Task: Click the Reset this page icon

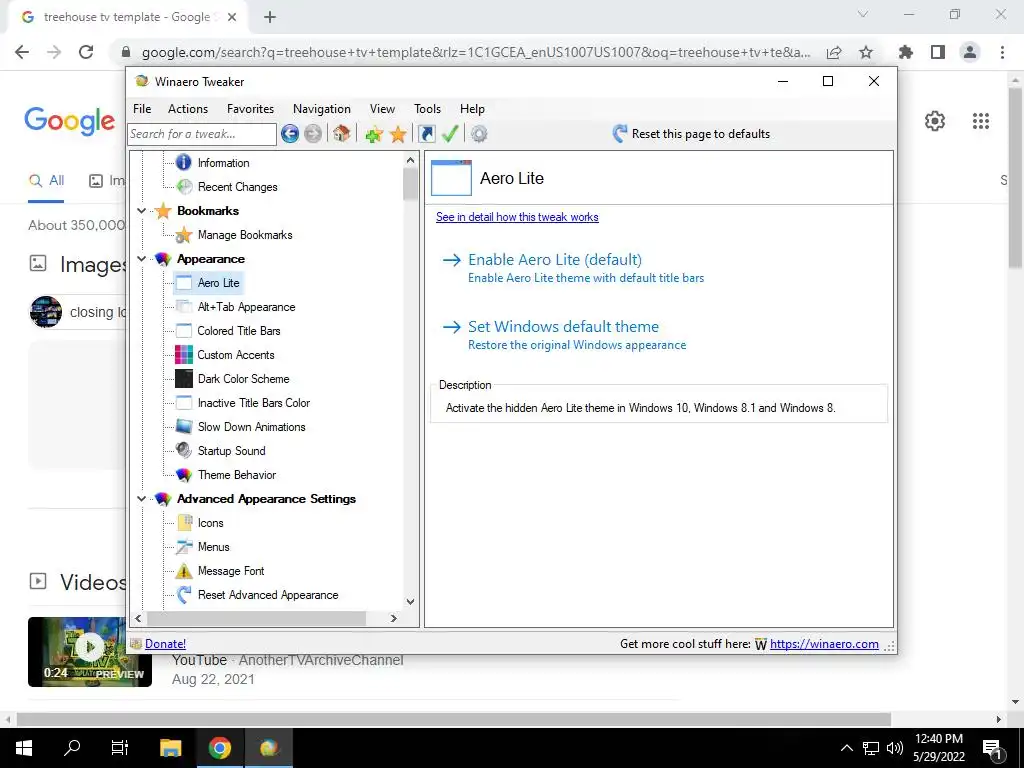Action: click(x=620, y=134)
